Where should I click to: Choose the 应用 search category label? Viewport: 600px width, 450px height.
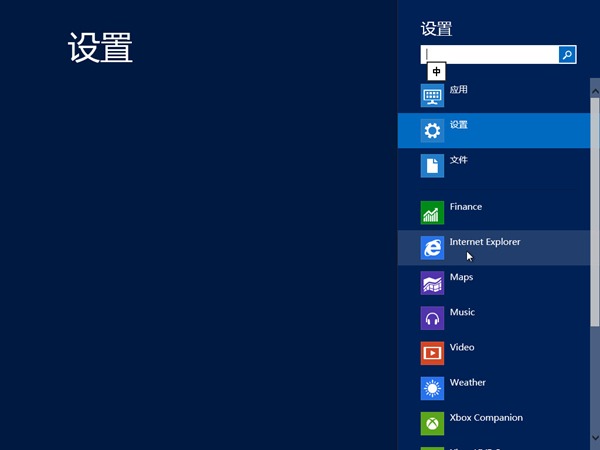[x=458, y=90]
